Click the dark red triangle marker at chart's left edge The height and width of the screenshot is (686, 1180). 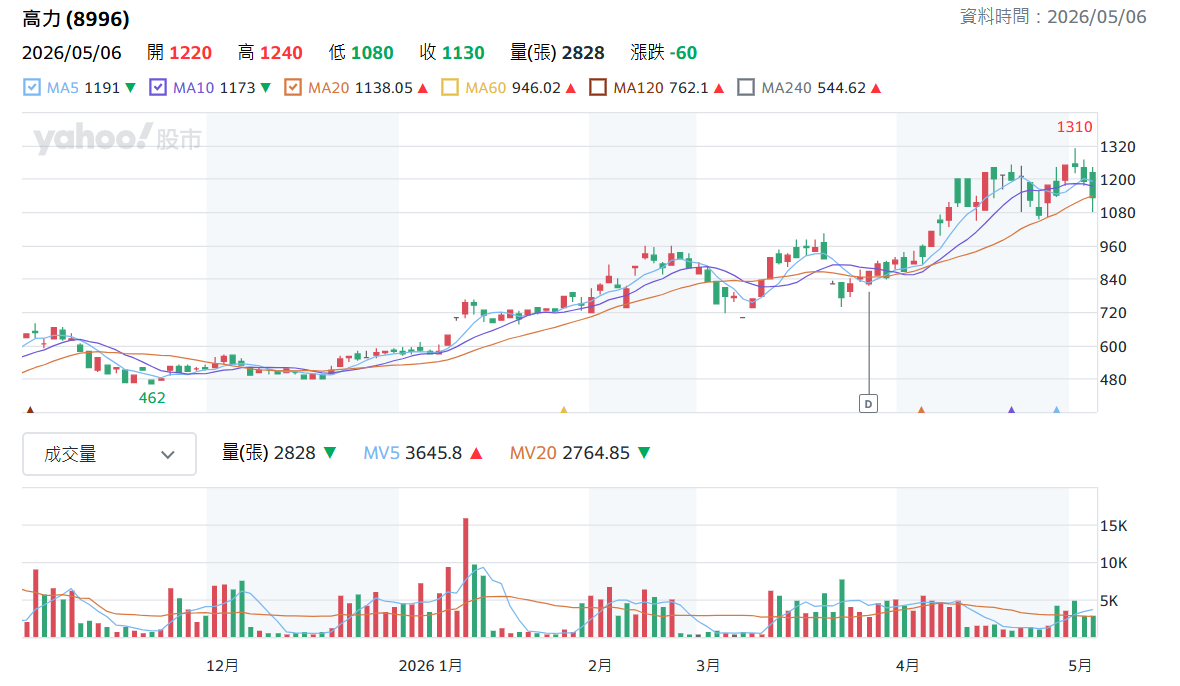(x=30, y=410)
